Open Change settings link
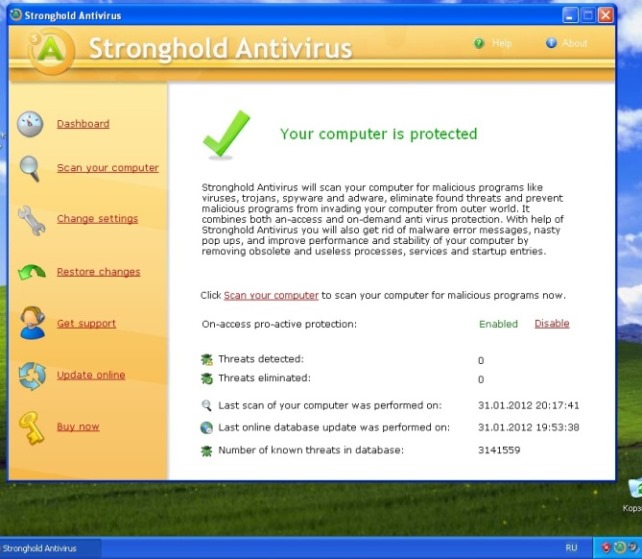Viewport: 642px width, 559px height. point(97,219)
